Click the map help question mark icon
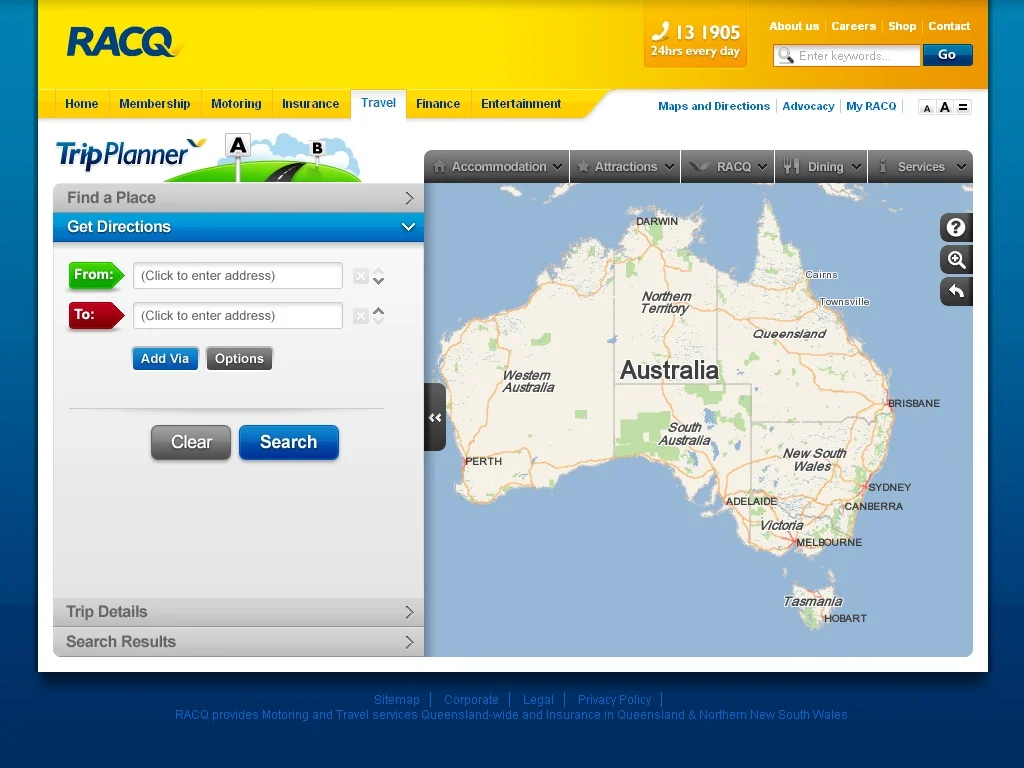1024x768 pixels. 956,227
